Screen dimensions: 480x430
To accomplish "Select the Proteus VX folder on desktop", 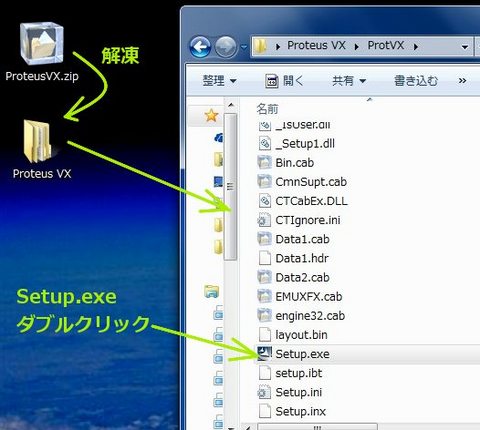I will (42, 149).
